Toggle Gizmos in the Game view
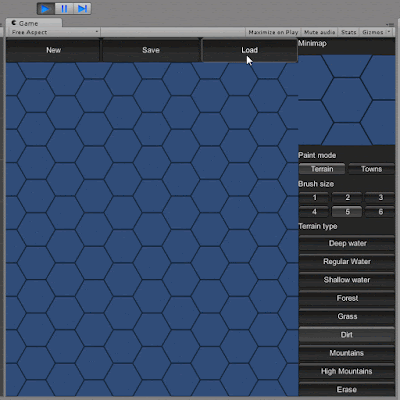This screenshot has width=400, height=400. pos(373,32)
